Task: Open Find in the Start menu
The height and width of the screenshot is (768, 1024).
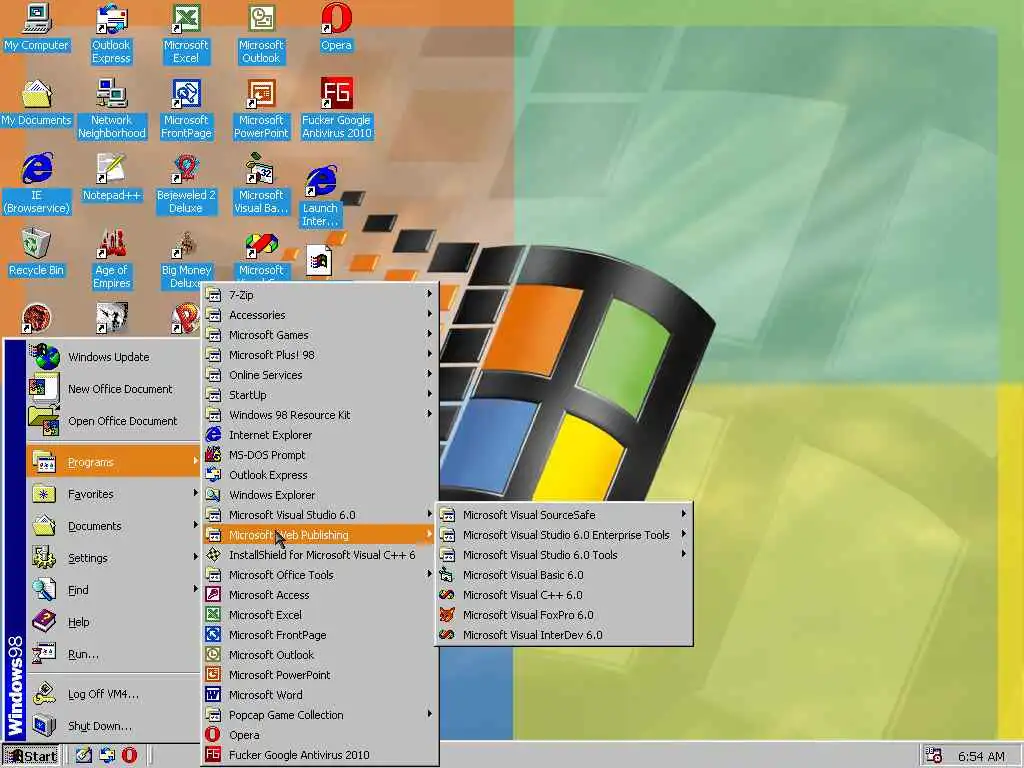Action: [114, 590]
